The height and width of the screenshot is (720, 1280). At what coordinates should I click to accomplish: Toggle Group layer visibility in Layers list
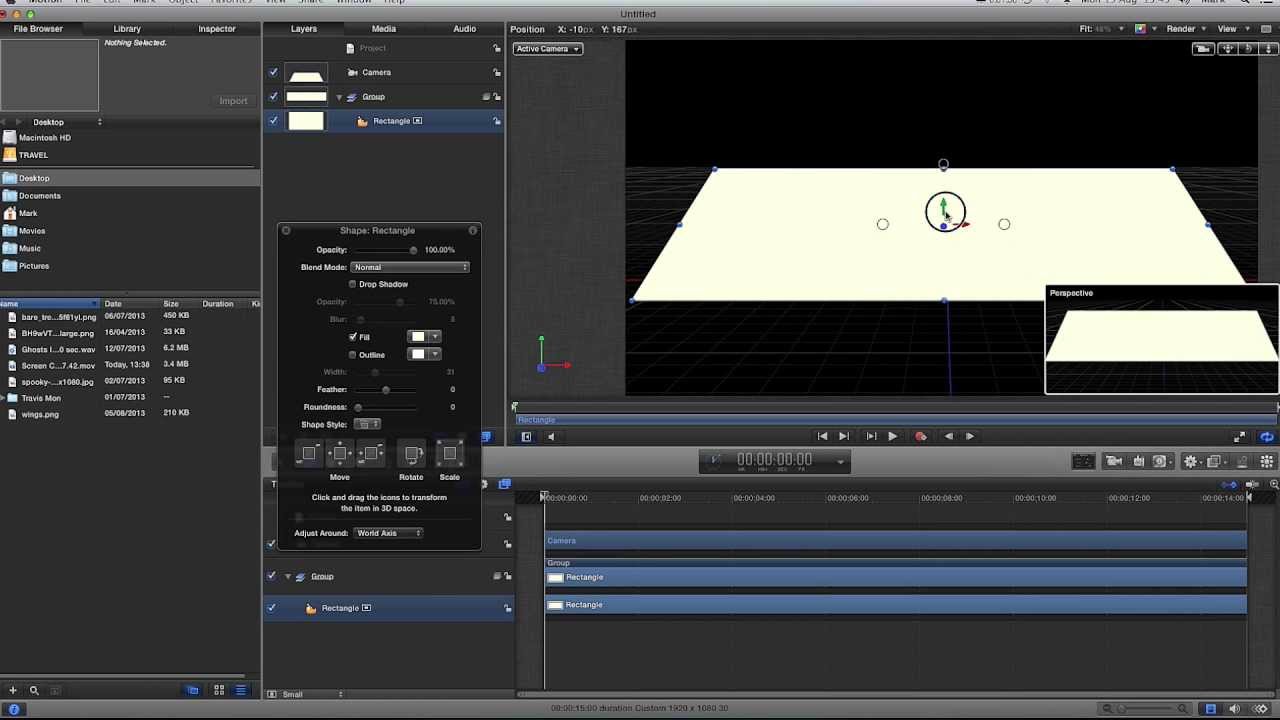(273, 97)
